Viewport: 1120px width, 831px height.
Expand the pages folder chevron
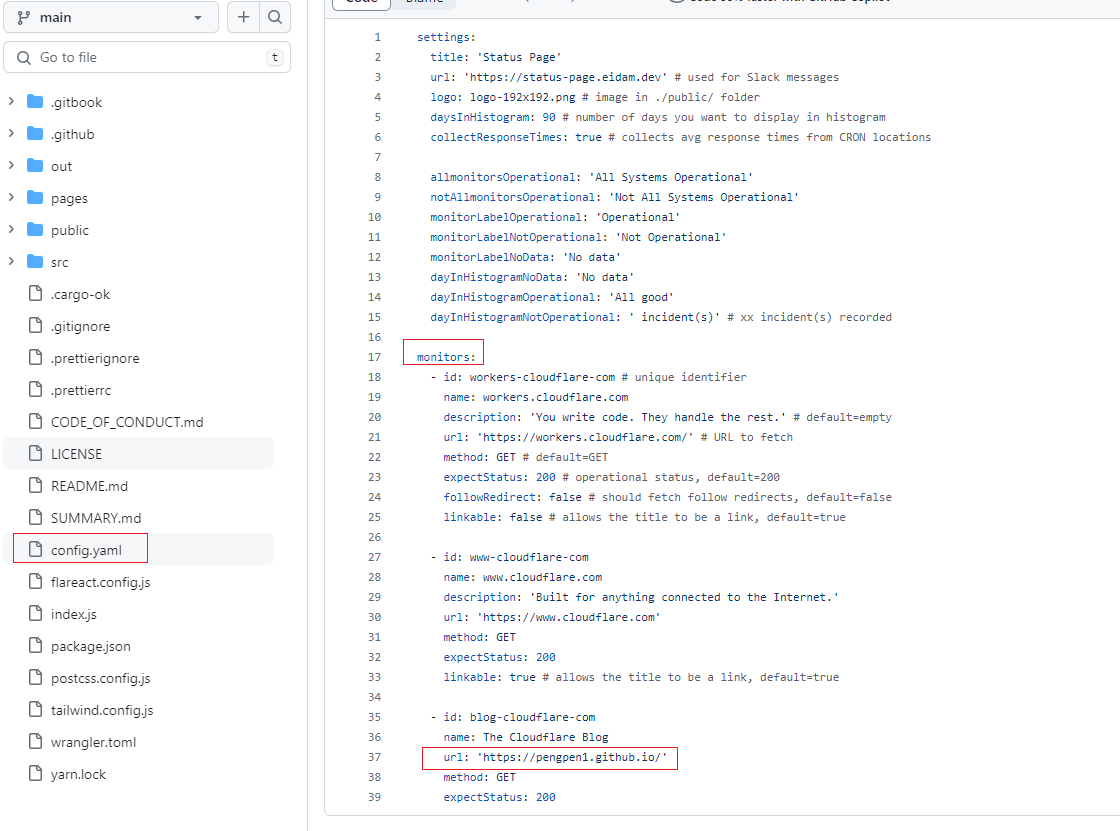tap(11, 198)
